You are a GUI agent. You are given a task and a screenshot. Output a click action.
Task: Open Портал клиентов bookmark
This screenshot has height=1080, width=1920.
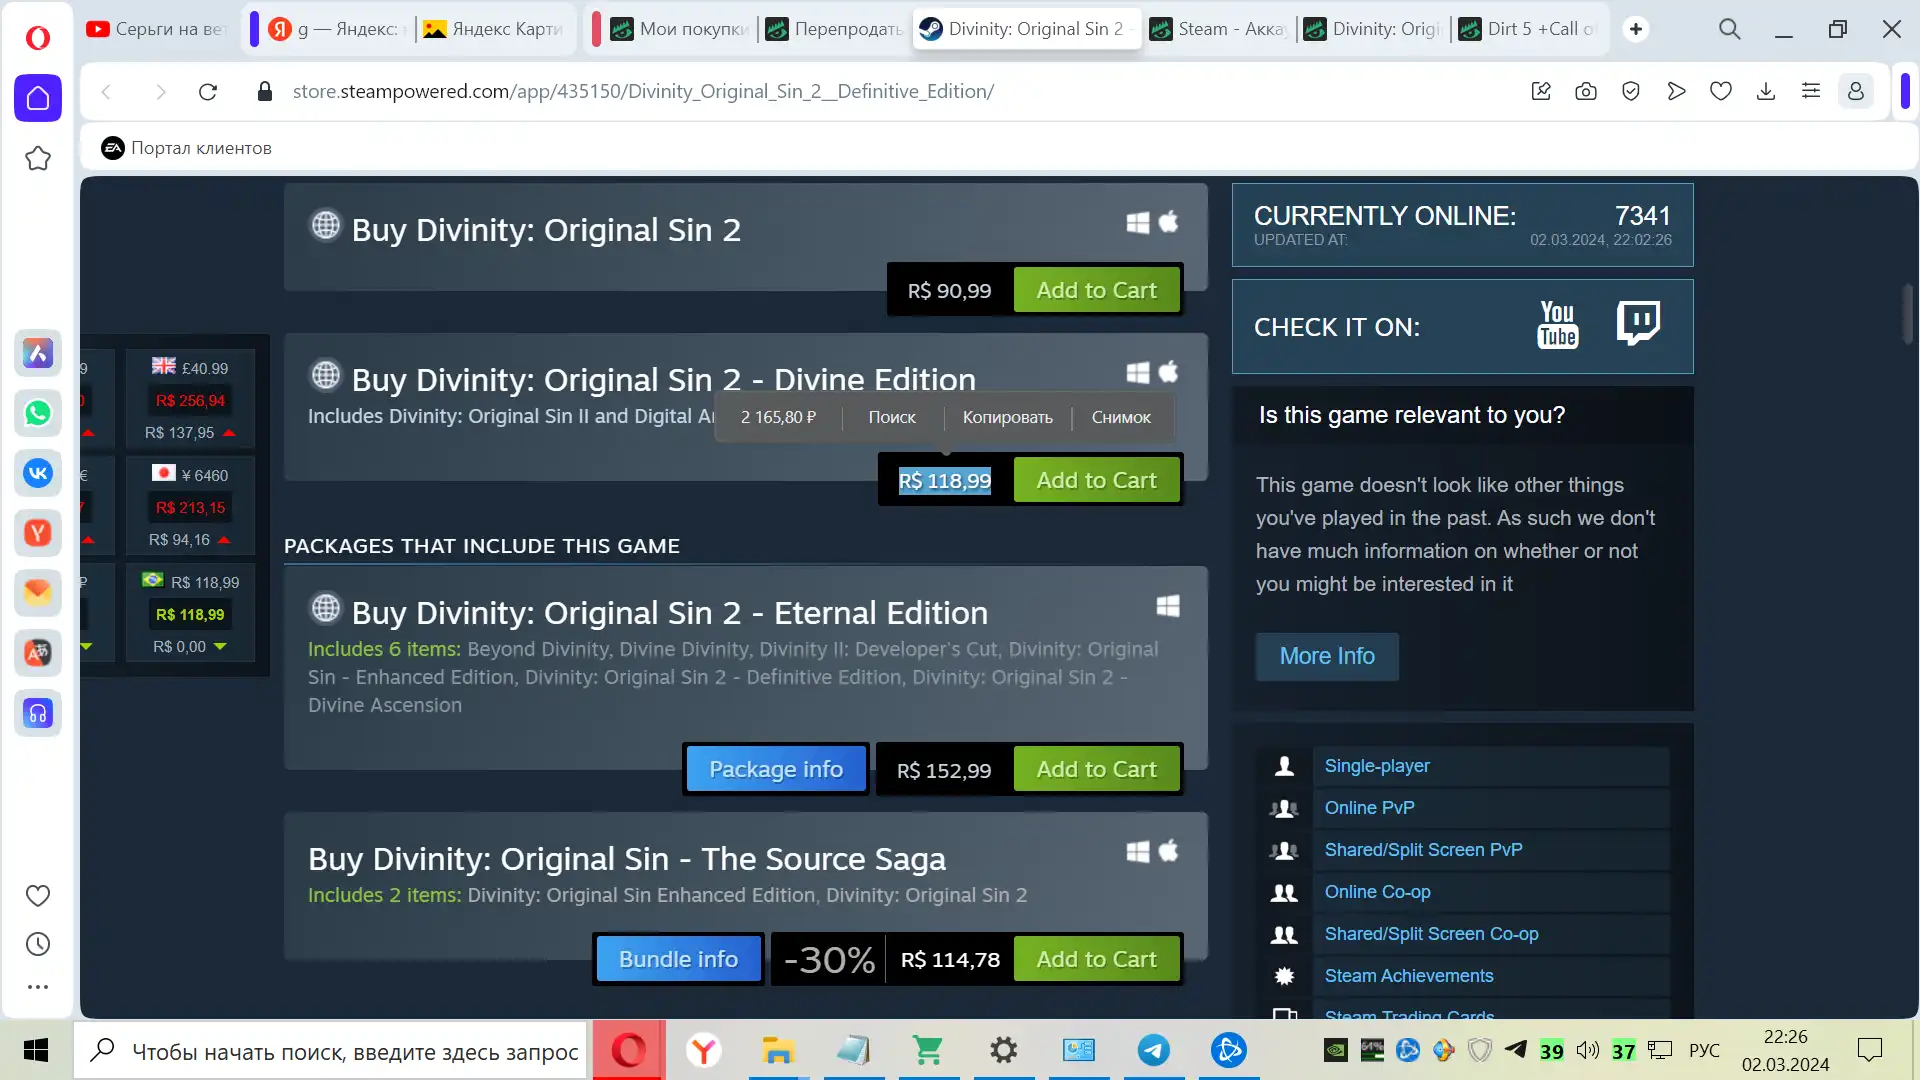point(186,148)
